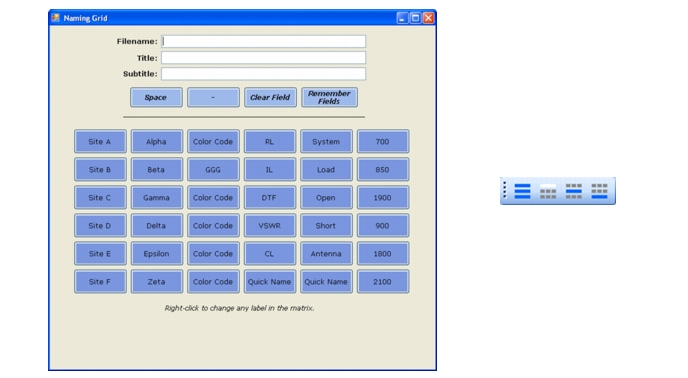
Task: Click Quick Name beside the 2100 button
Action: [326, 282]
